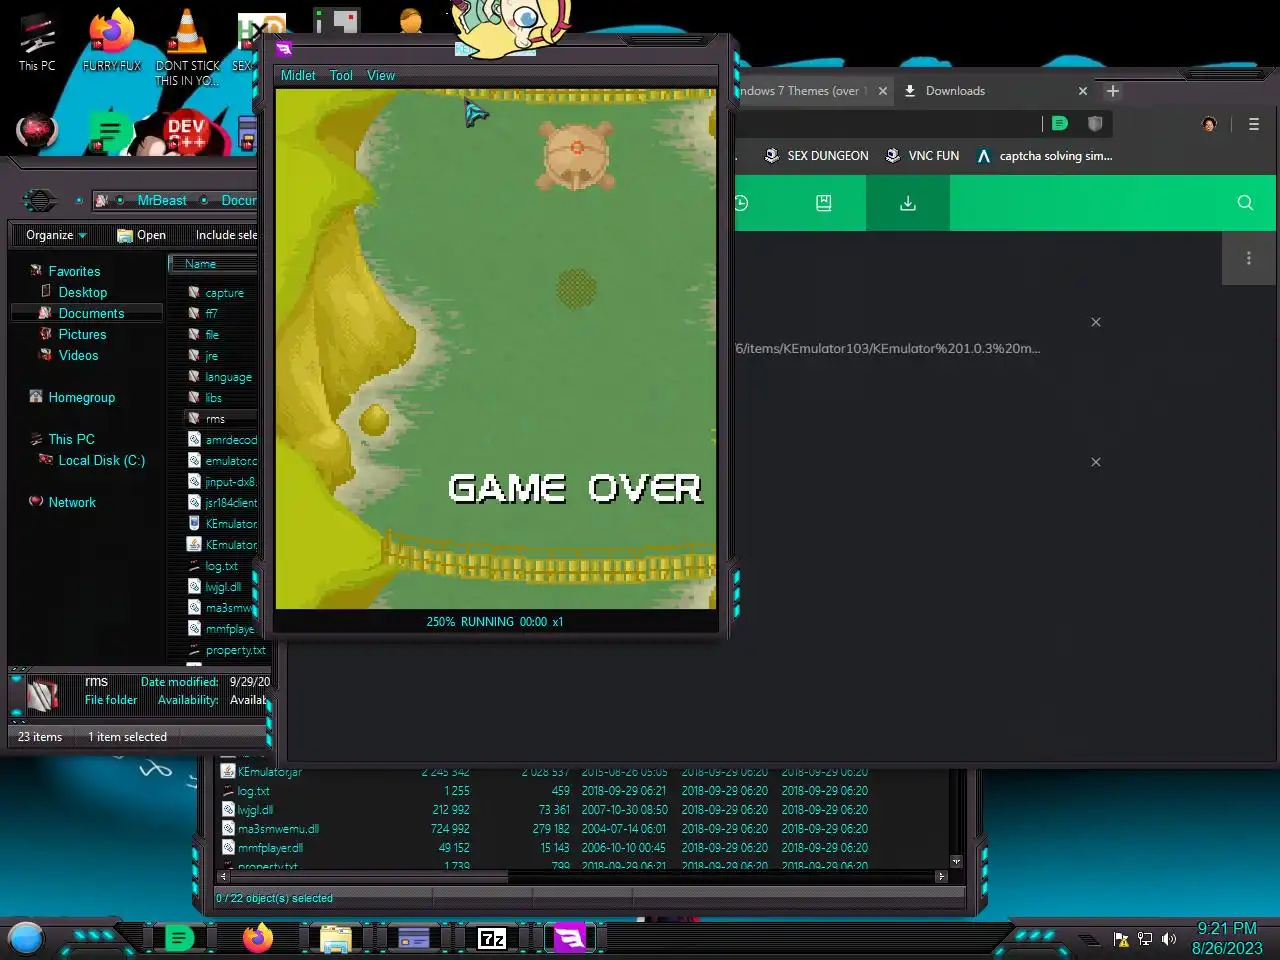1280x960 pixels.
Task: Open the red orb desktop icon
Action: (37, 131)
